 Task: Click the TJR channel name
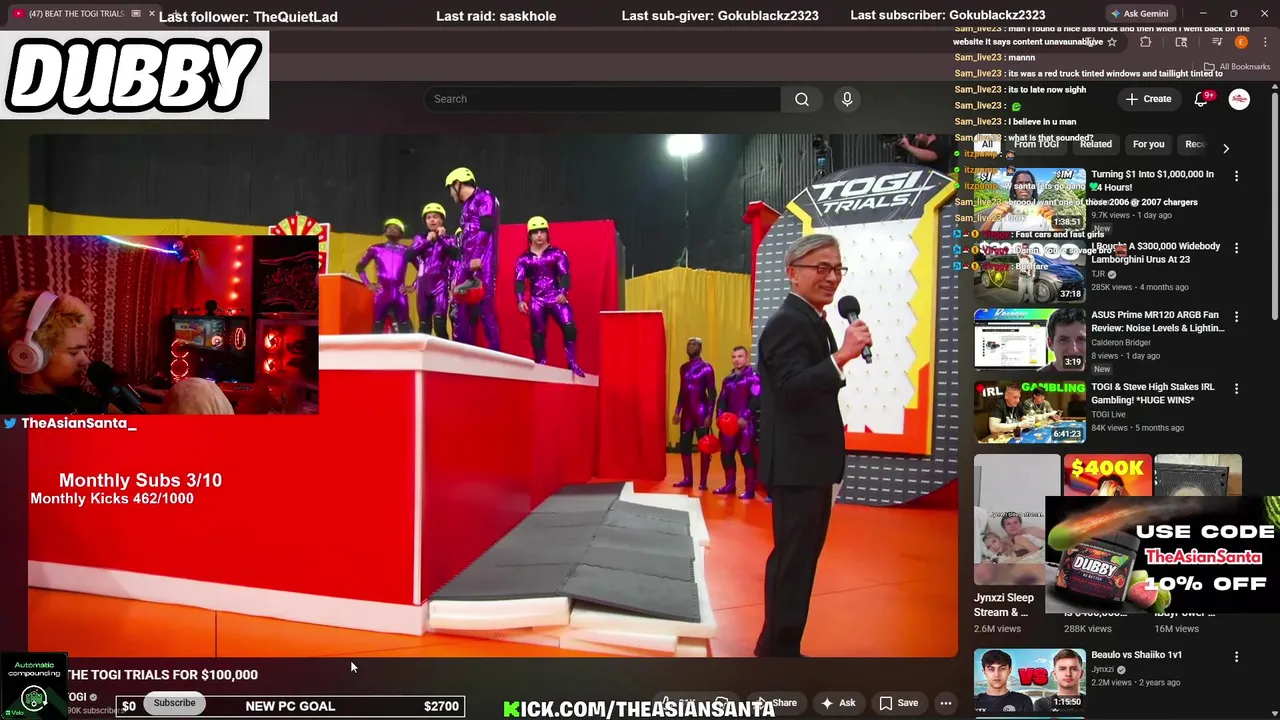[x=1097, y=274]
